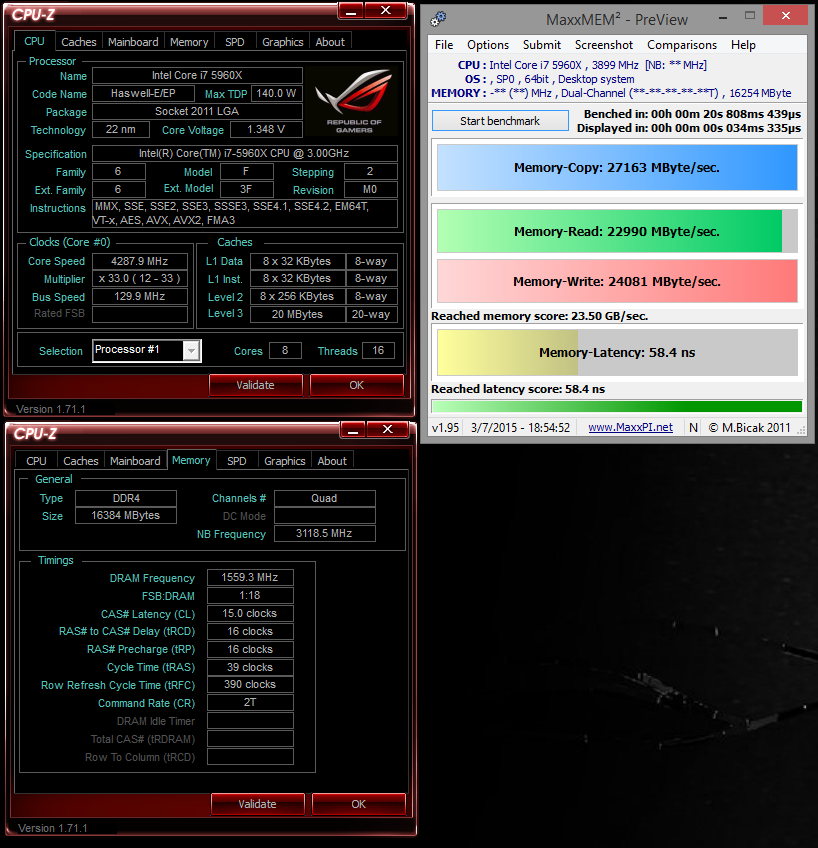Click the Channels # Quad value
This screenshot has height=848, width=818.
point(324,498)
